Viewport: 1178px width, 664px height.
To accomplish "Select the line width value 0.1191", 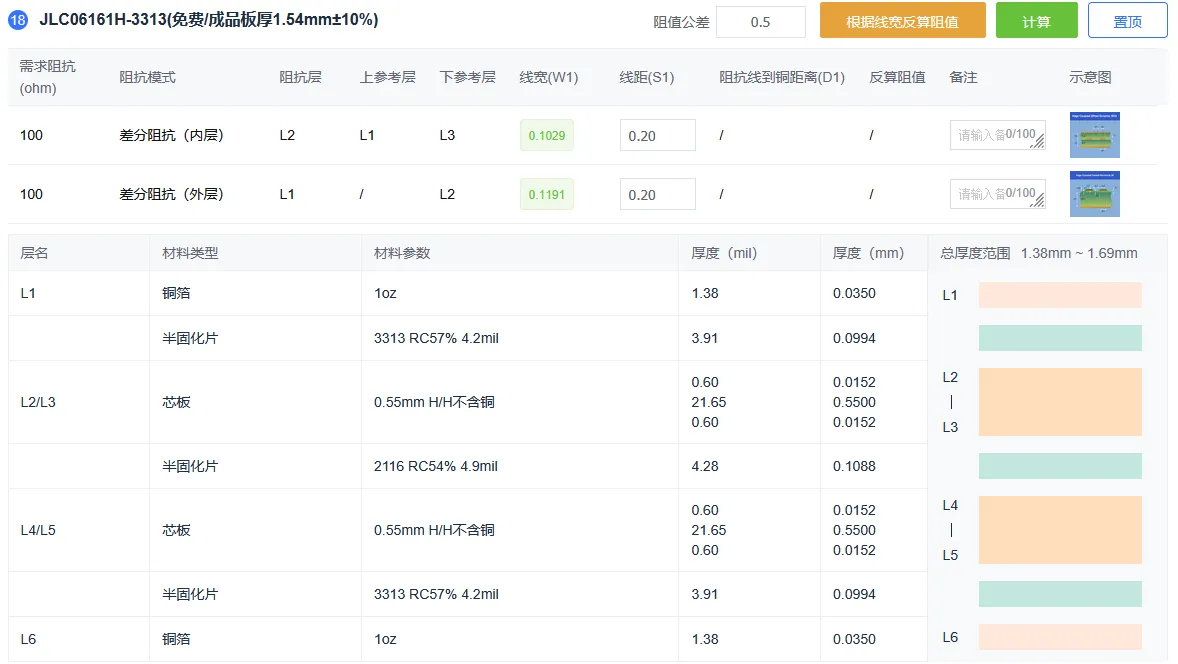I will pyautogui.click(x=546, y=195).
